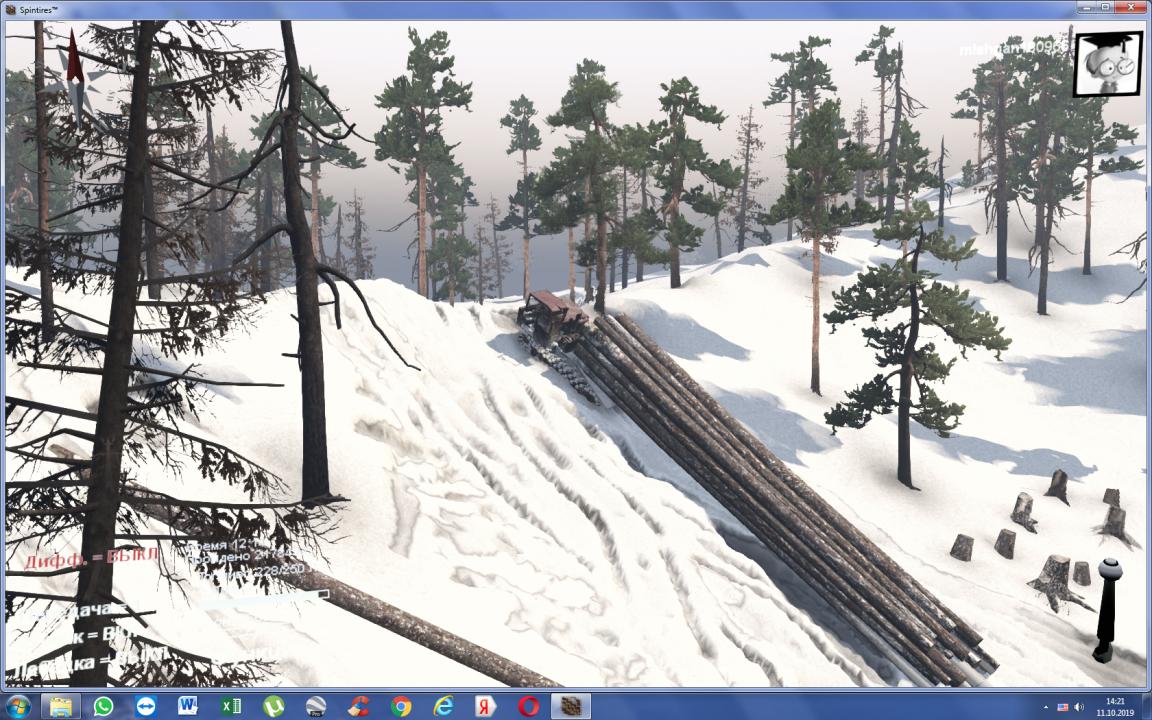Open Google Chrome from the taskbar
The width and height of the screenshot is (1152, 720).
click(401, 706)
